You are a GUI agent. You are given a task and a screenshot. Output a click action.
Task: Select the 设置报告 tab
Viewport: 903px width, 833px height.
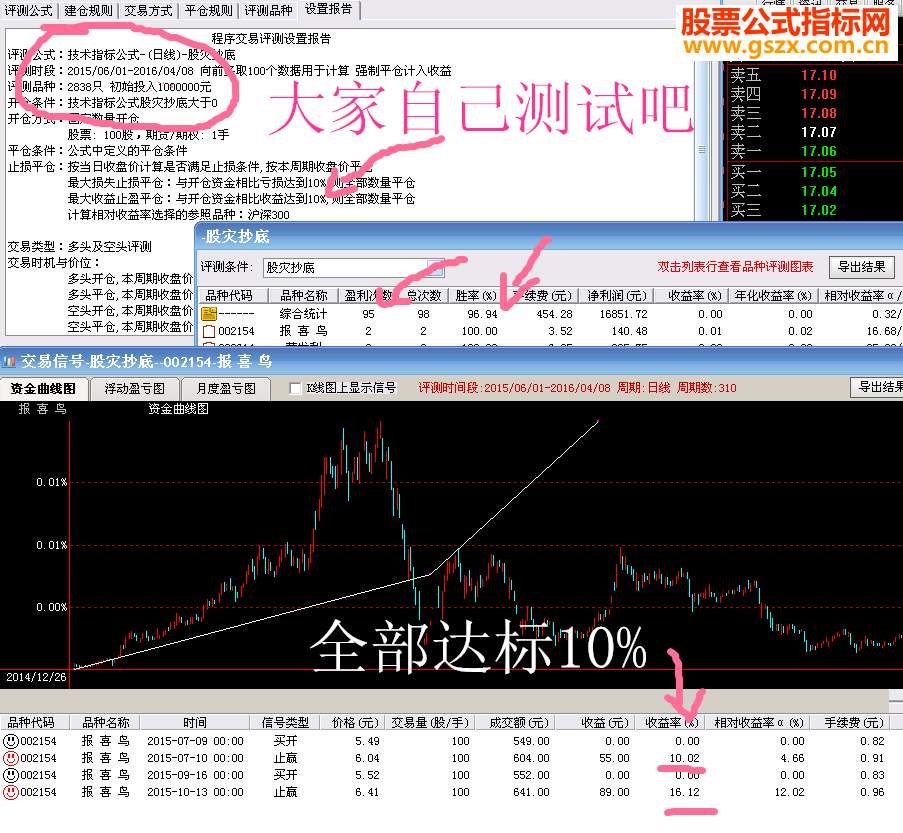coord(329,9)
